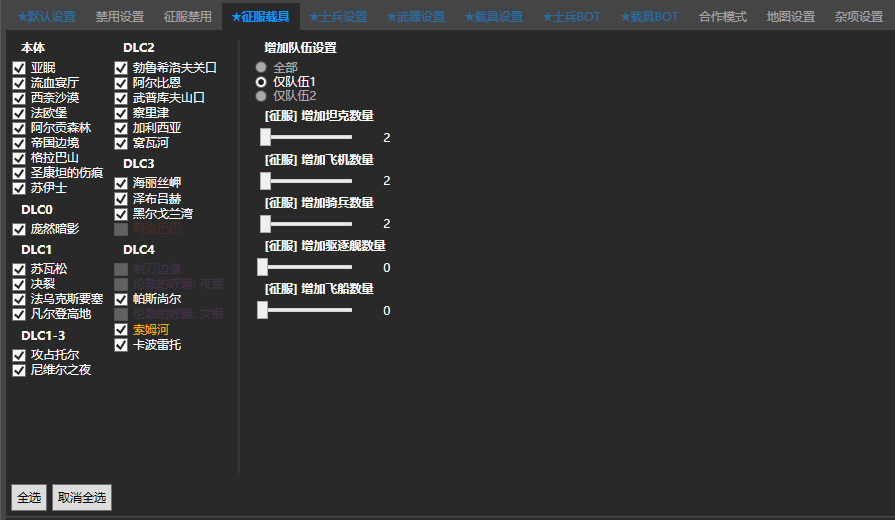Toggle the 西奈沙漠 checkbox

pyautogui.click(x=19, y=98)
